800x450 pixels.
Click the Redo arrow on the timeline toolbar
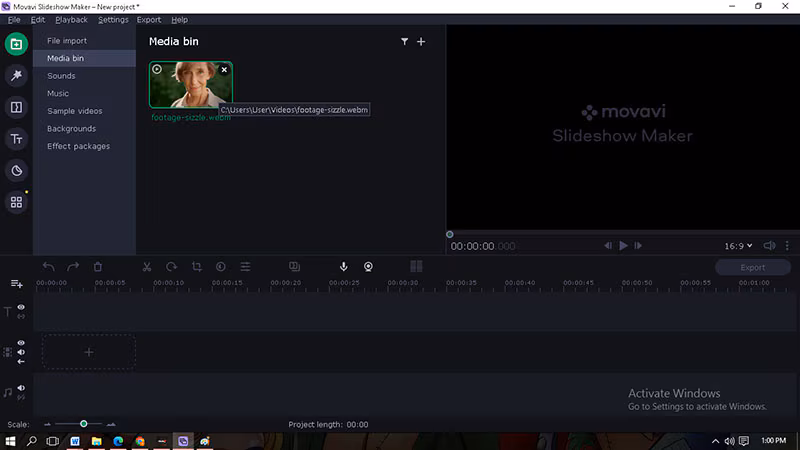[73, 267]
